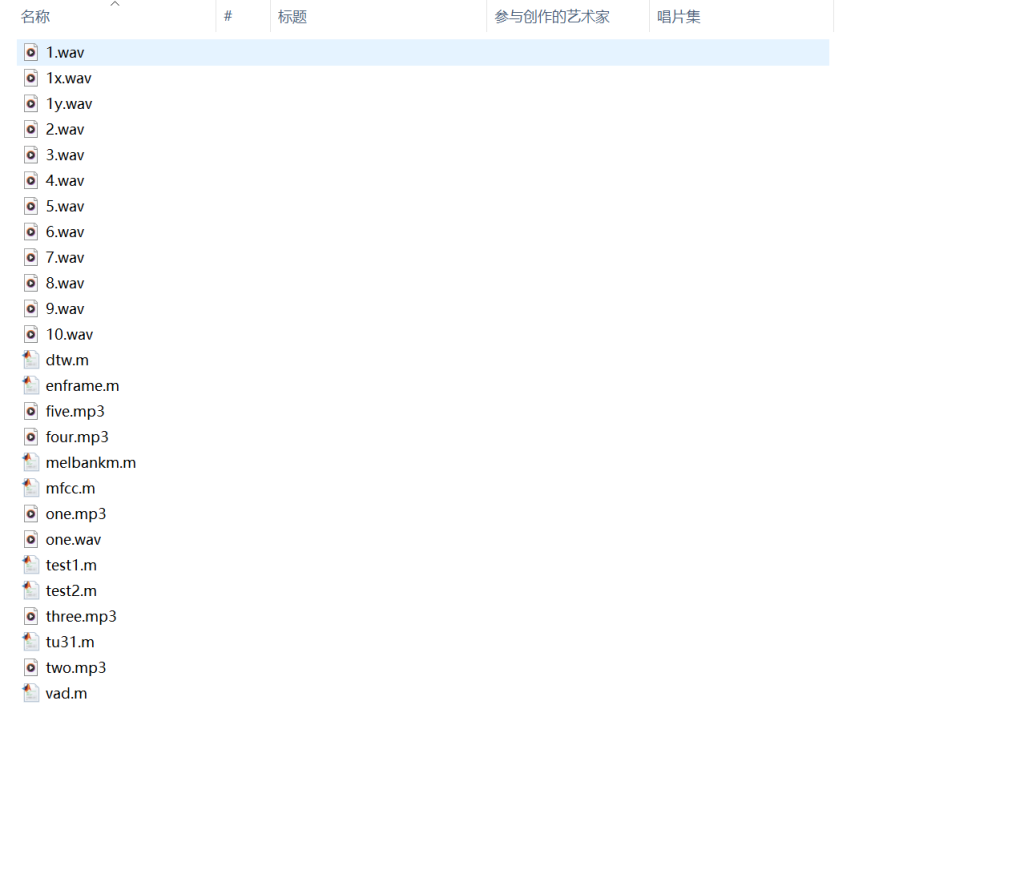Select the dtw.m MATLAB file icon
This screenshot has width=1024, height=878.
pyautogui.click(x=31, y=360)
